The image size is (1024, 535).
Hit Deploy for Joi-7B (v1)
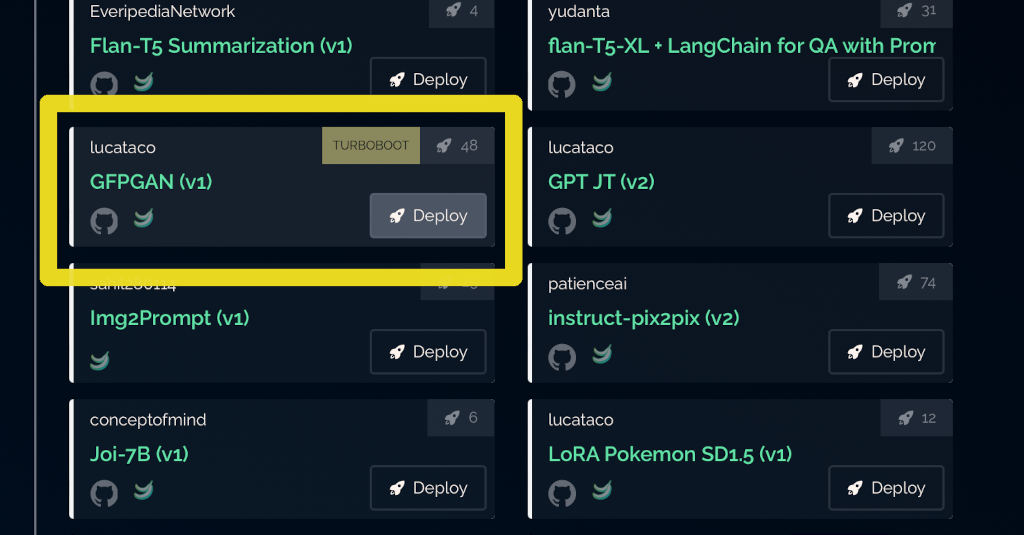tap(428, 488)
